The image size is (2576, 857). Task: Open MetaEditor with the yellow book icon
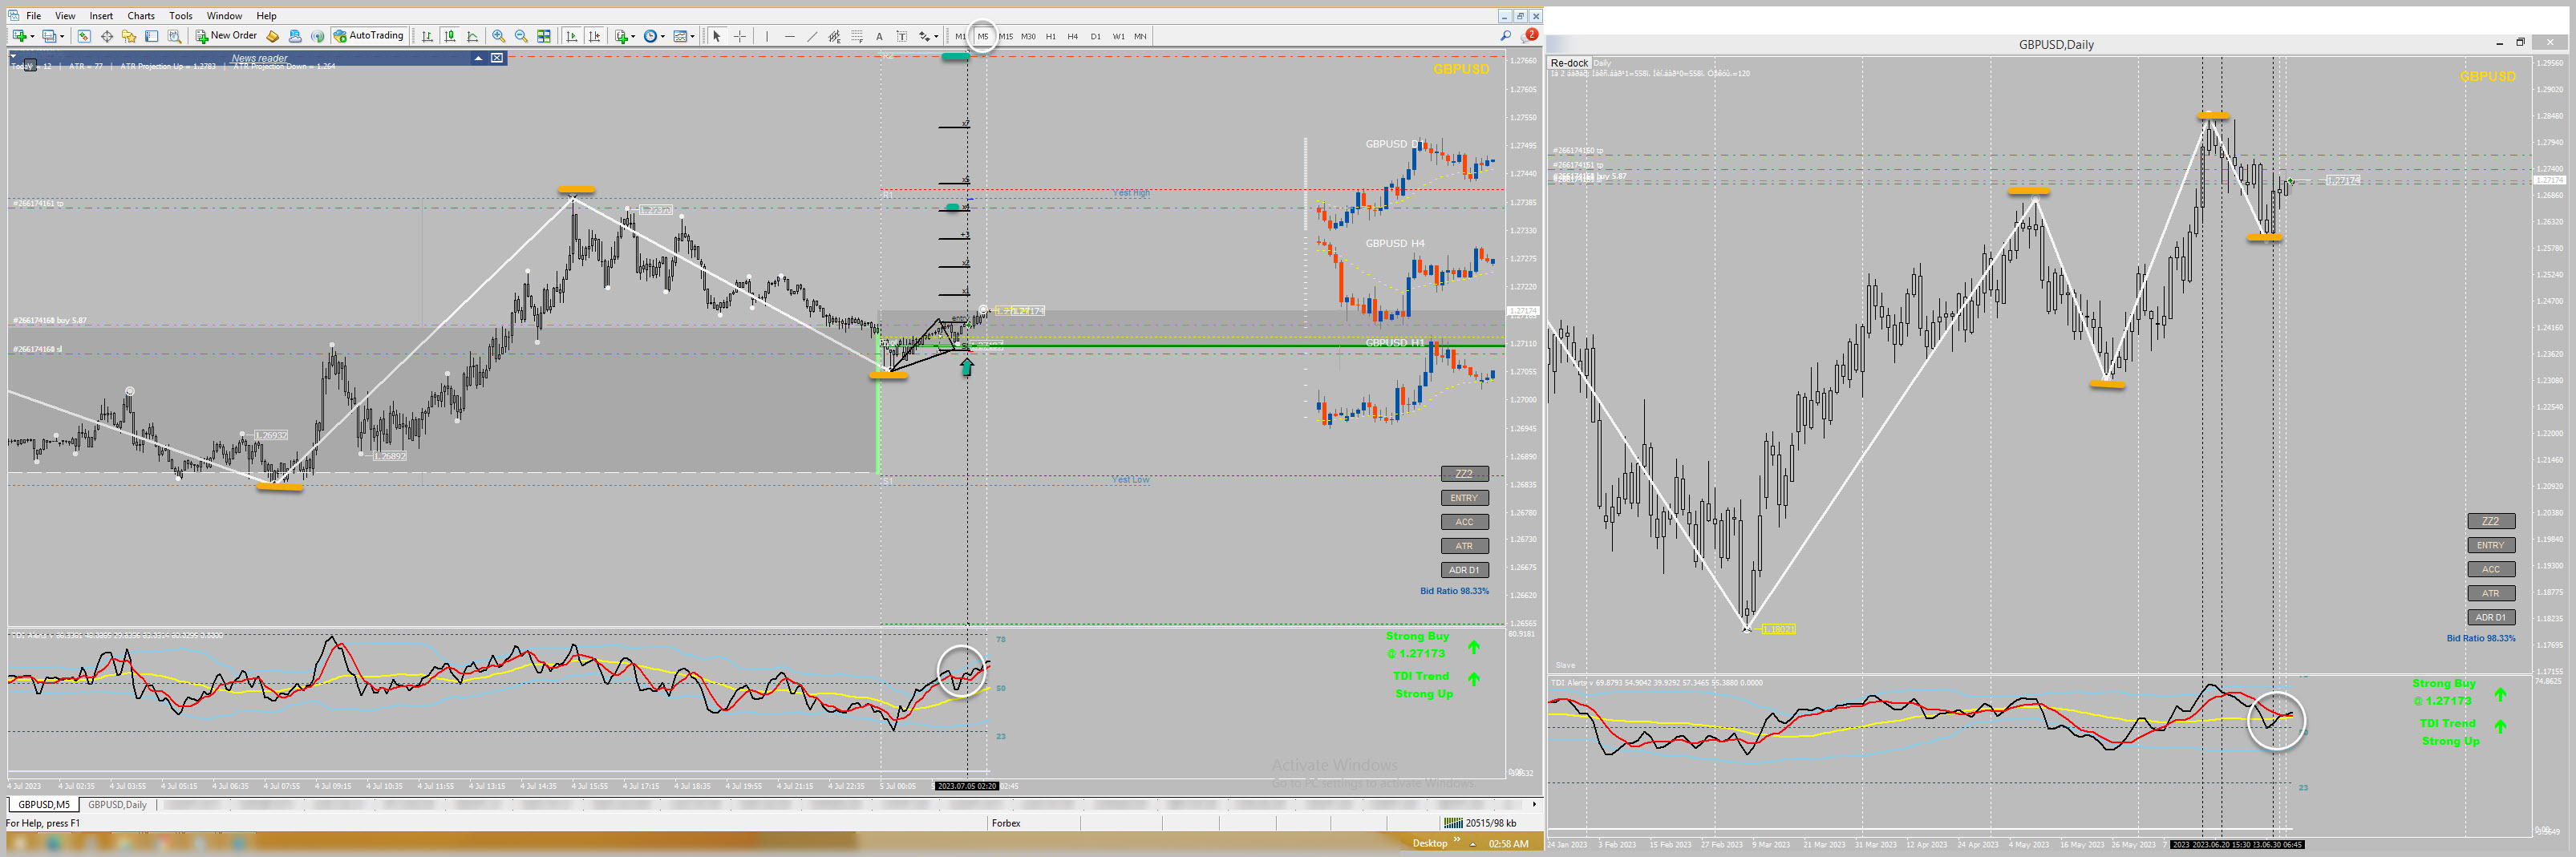272,36
